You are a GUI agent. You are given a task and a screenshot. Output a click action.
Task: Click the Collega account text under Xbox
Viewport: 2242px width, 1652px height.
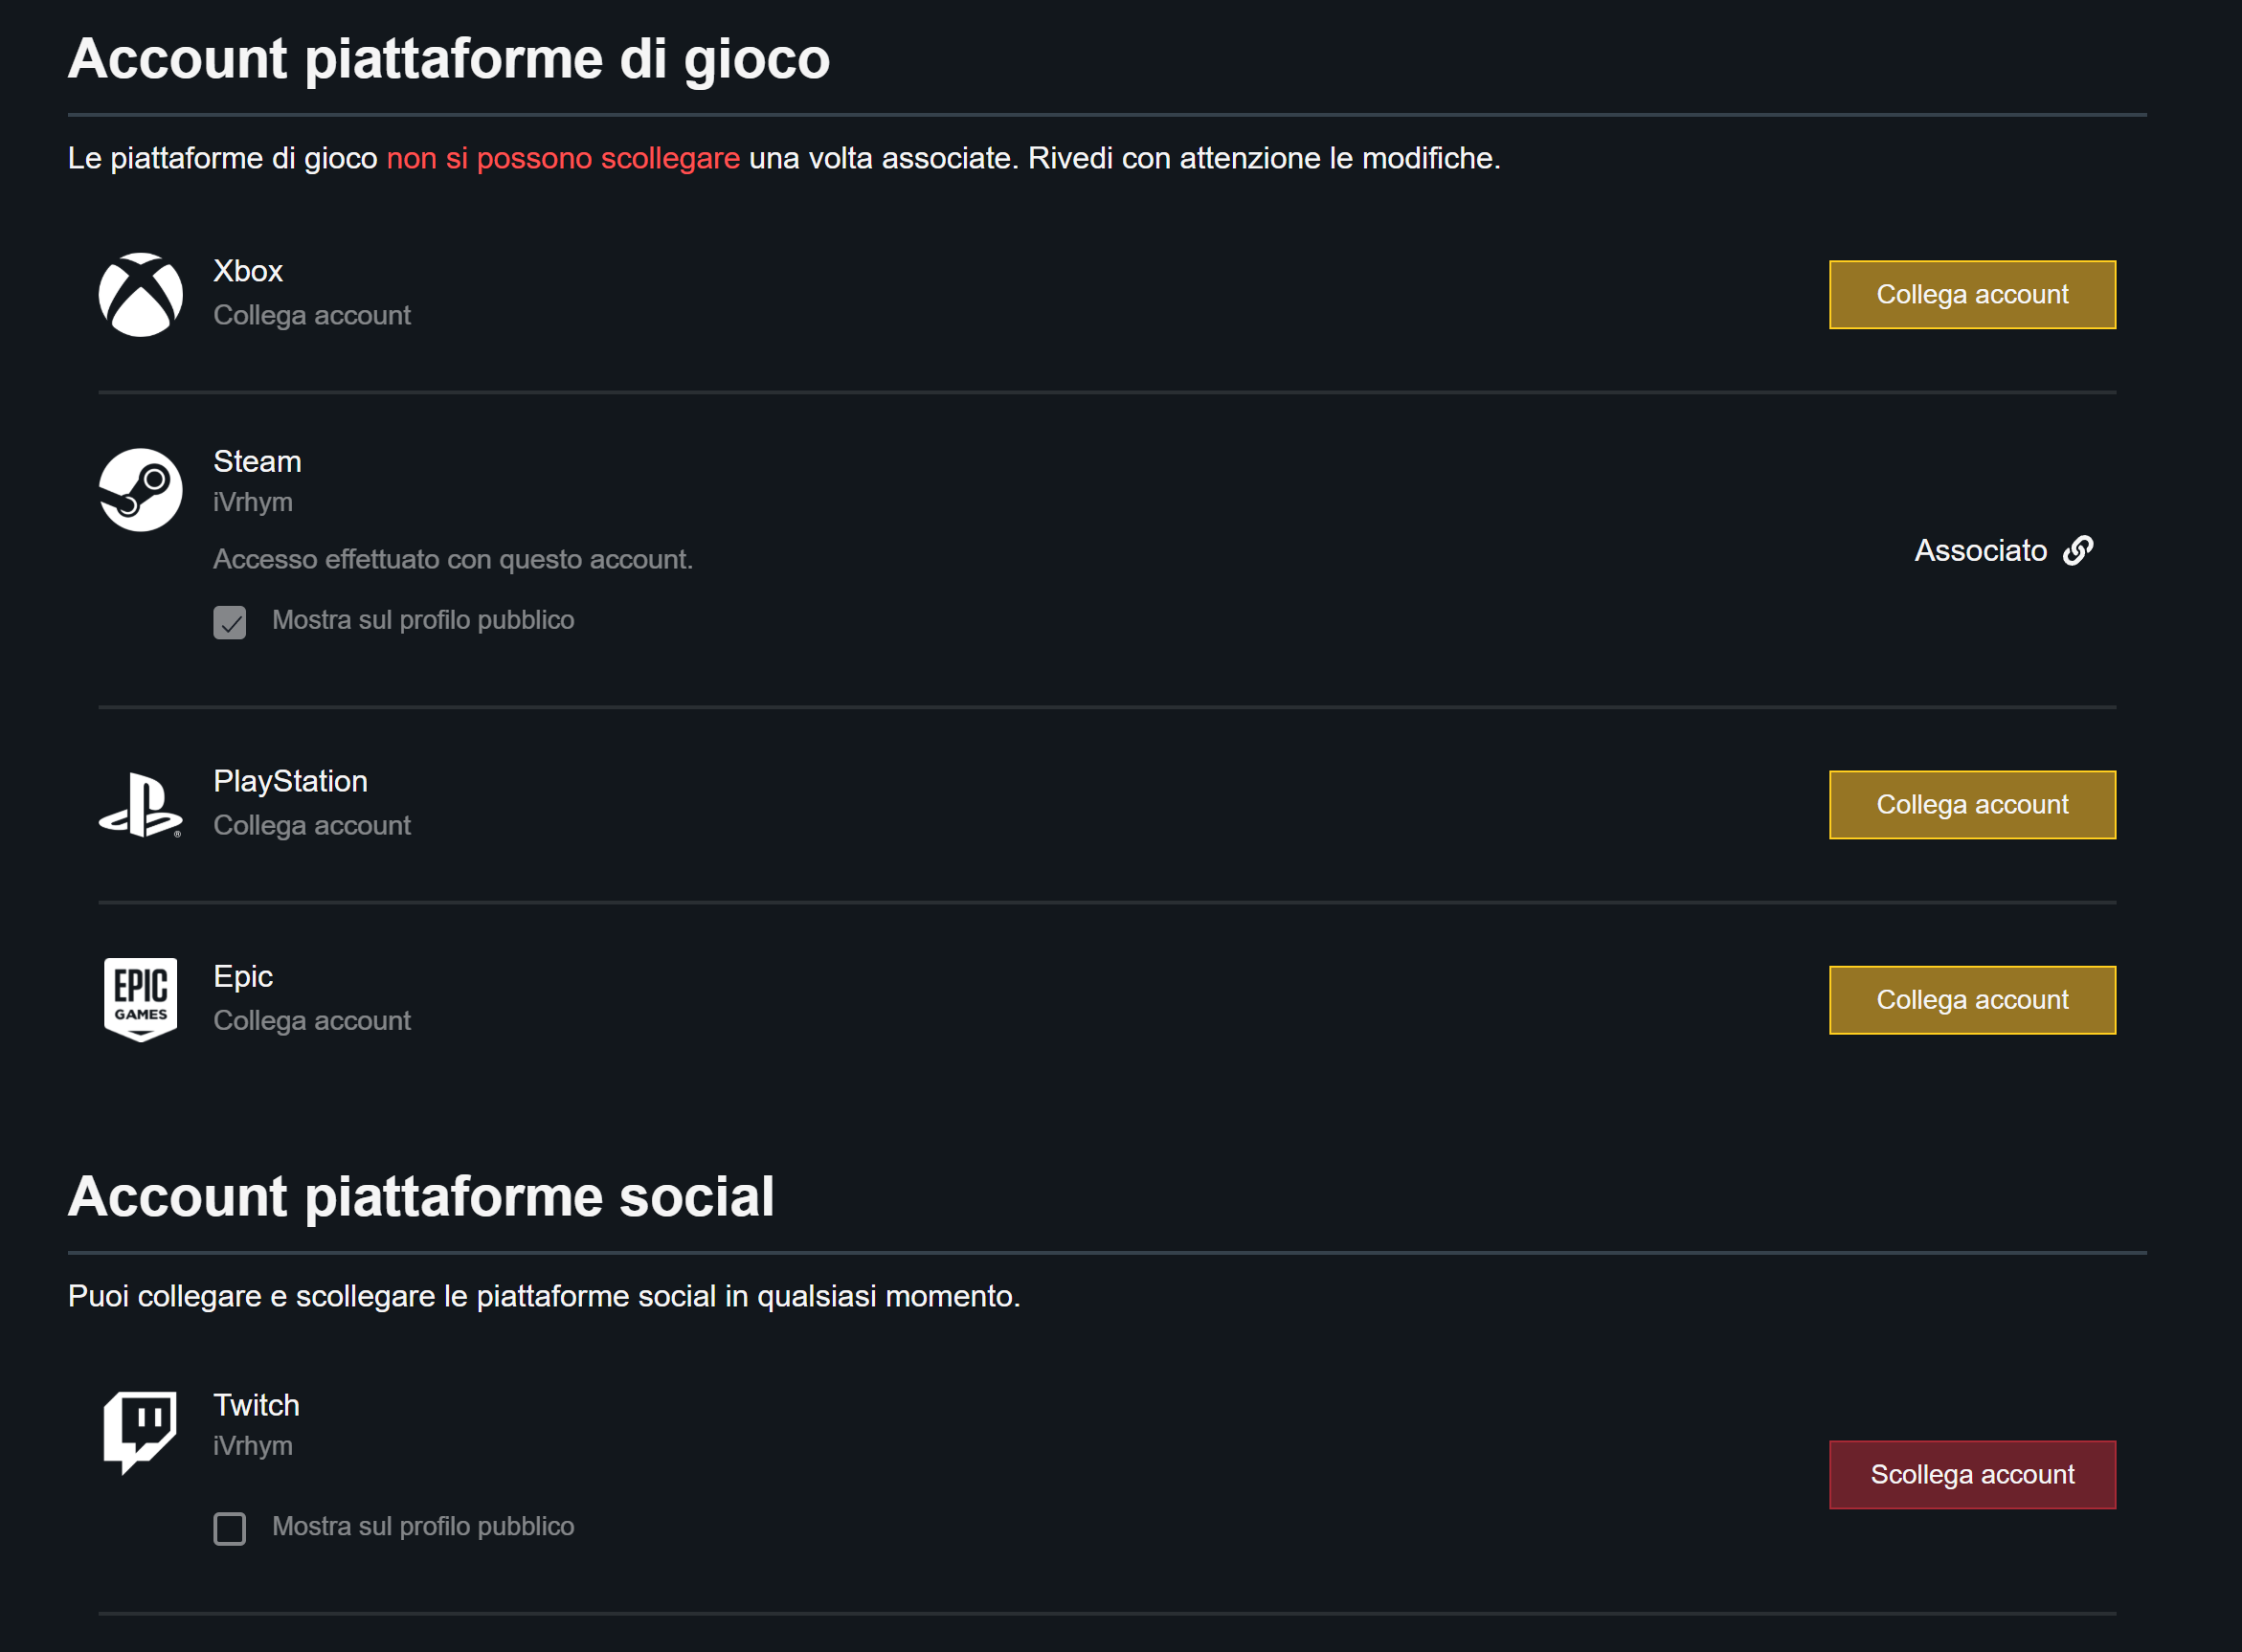312,316
